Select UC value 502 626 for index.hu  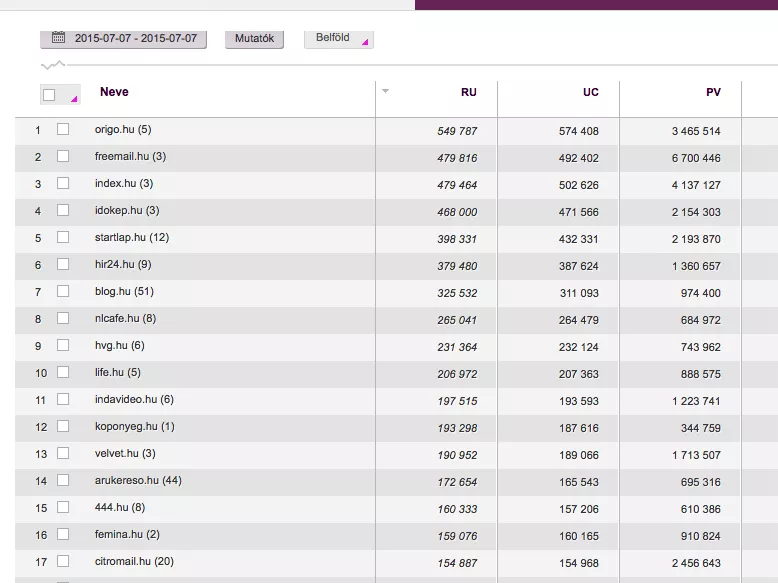click(579, 185)
